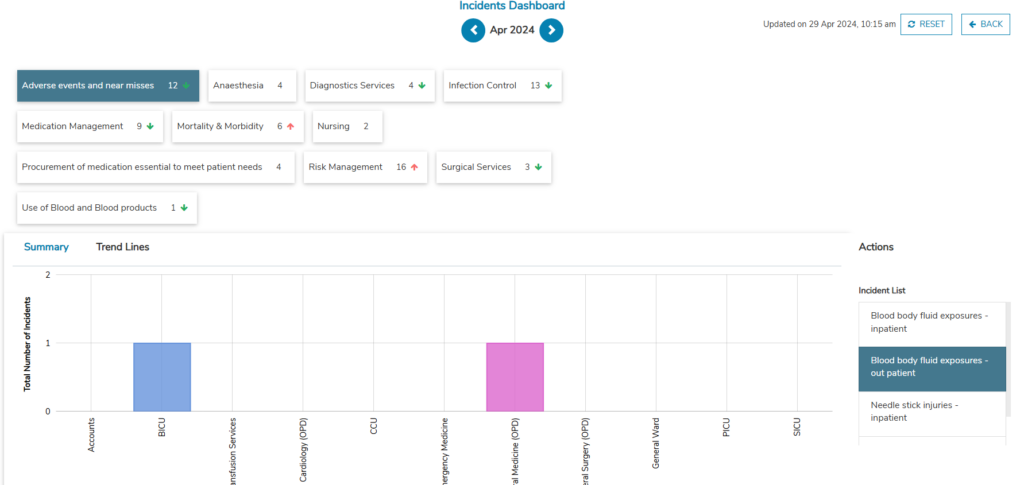Switch to the Trend Lines tab
The height and width of the screenshot is (485, 1024).
(x=122, y=247)
